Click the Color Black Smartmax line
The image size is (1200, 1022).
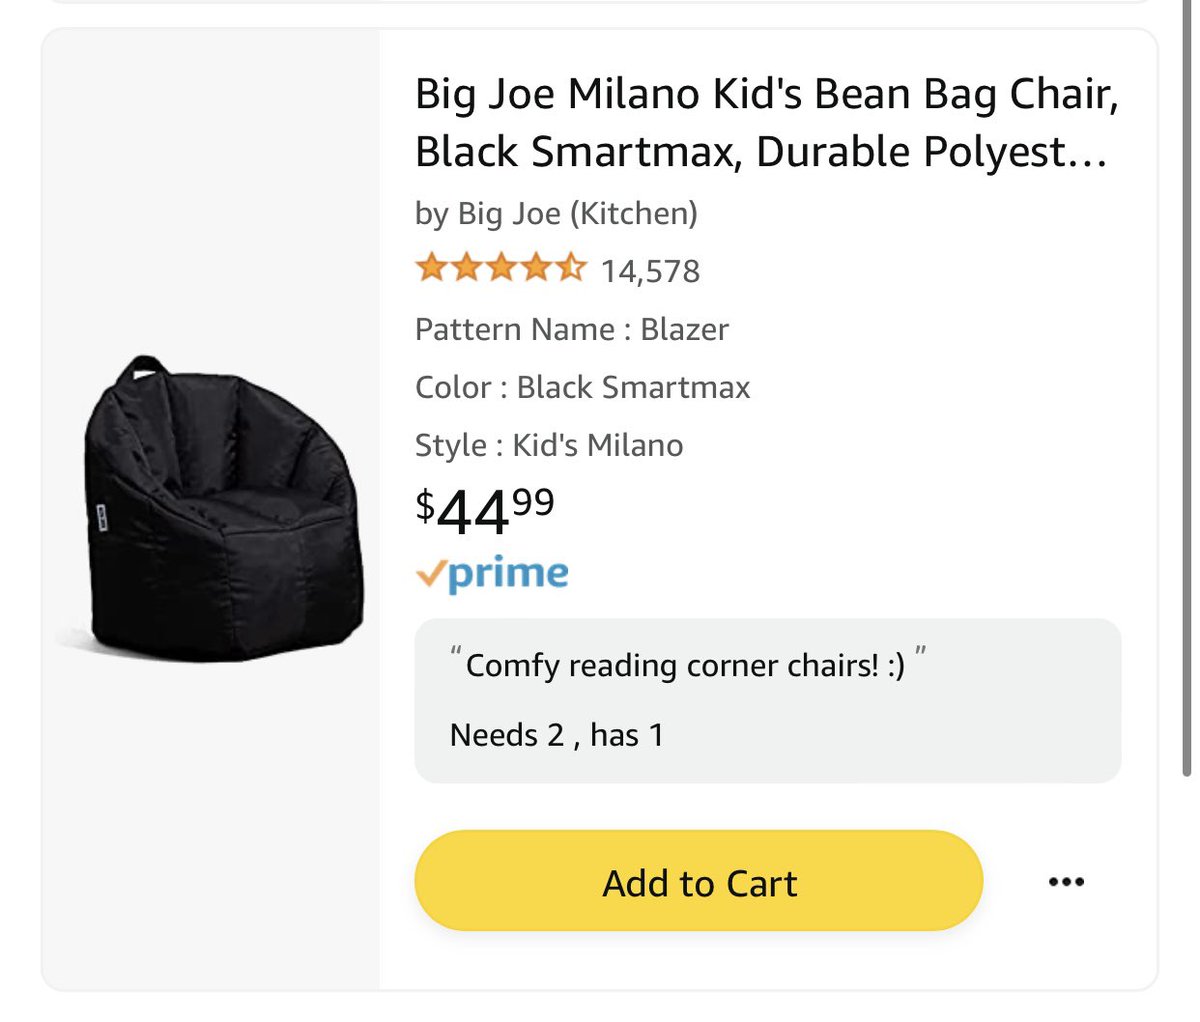click(x=582, y=387)
